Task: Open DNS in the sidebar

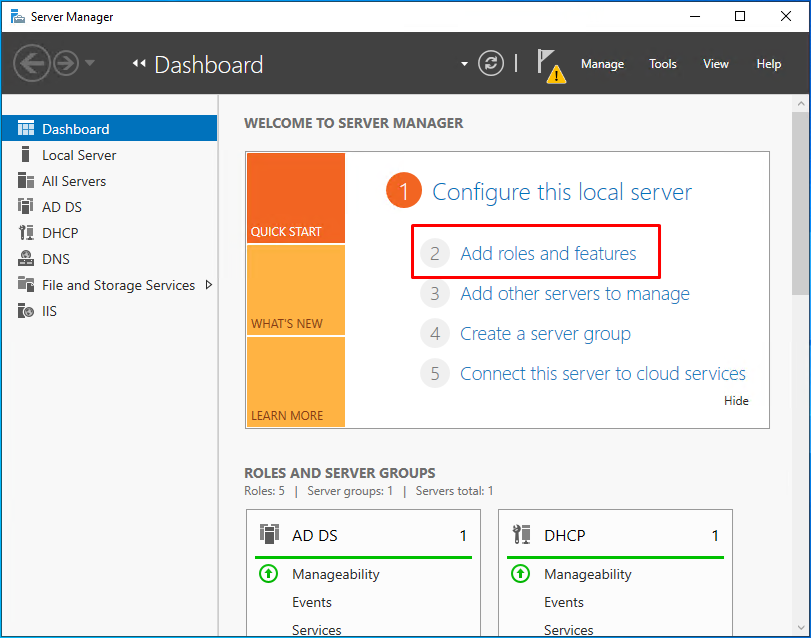Action: (109, 259)
